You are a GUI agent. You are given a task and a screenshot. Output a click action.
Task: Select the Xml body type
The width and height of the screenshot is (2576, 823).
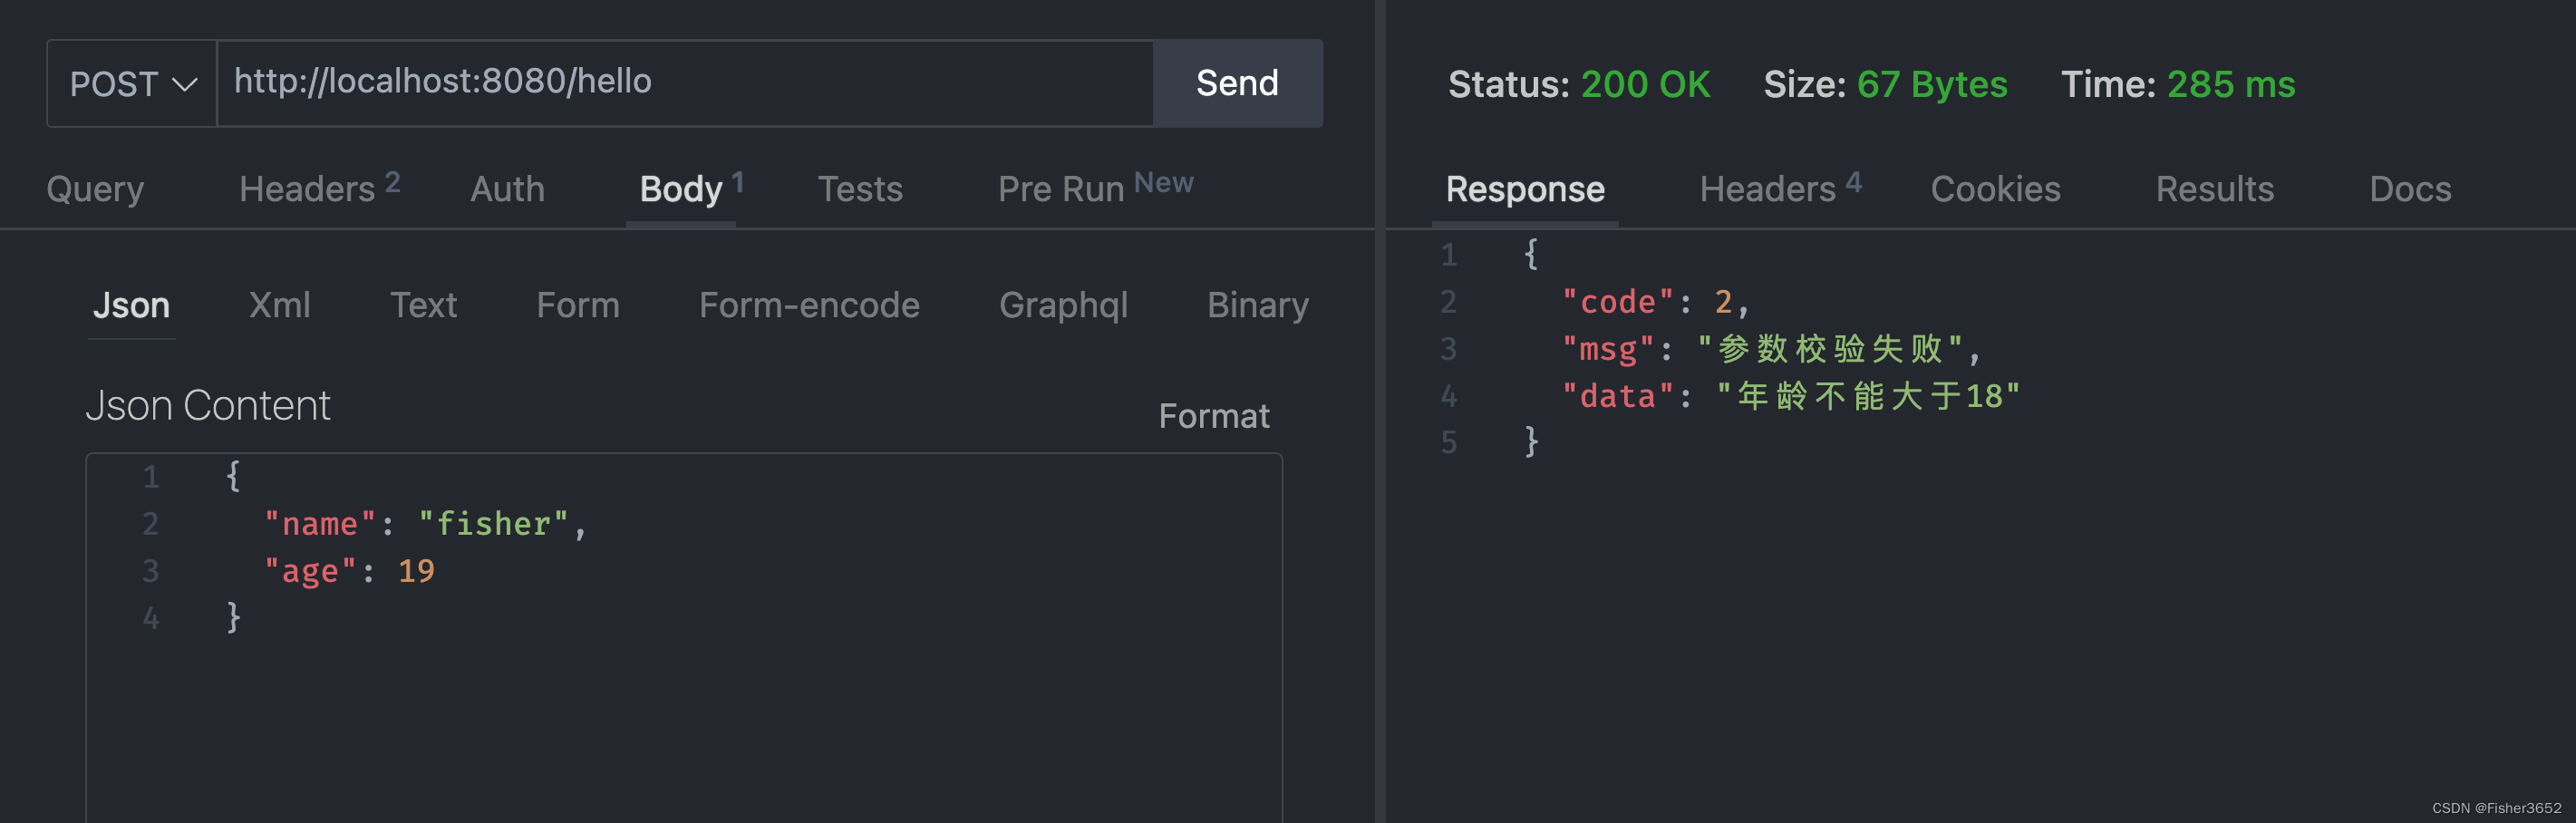[x=279, y=305]
